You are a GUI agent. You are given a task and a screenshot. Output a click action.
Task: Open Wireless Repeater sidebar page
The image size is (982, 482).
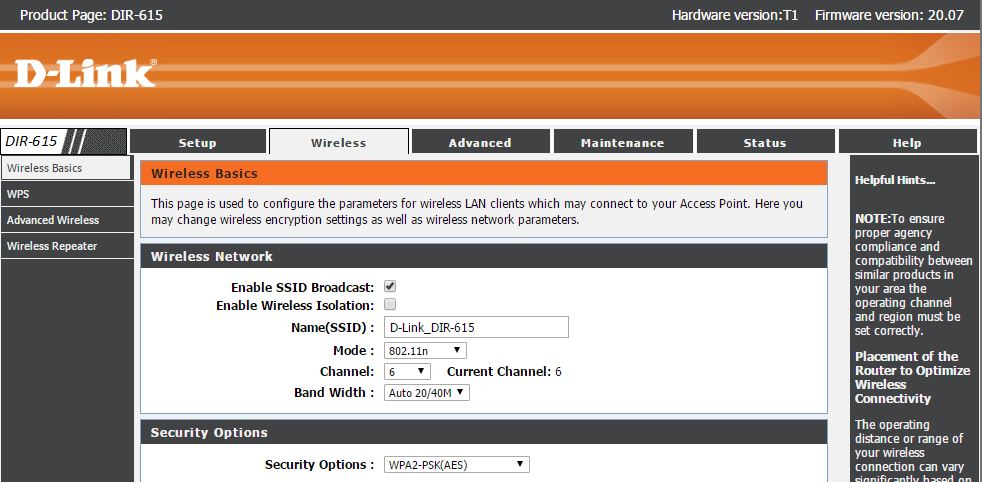pyautogui.click(x=67, y=246)
